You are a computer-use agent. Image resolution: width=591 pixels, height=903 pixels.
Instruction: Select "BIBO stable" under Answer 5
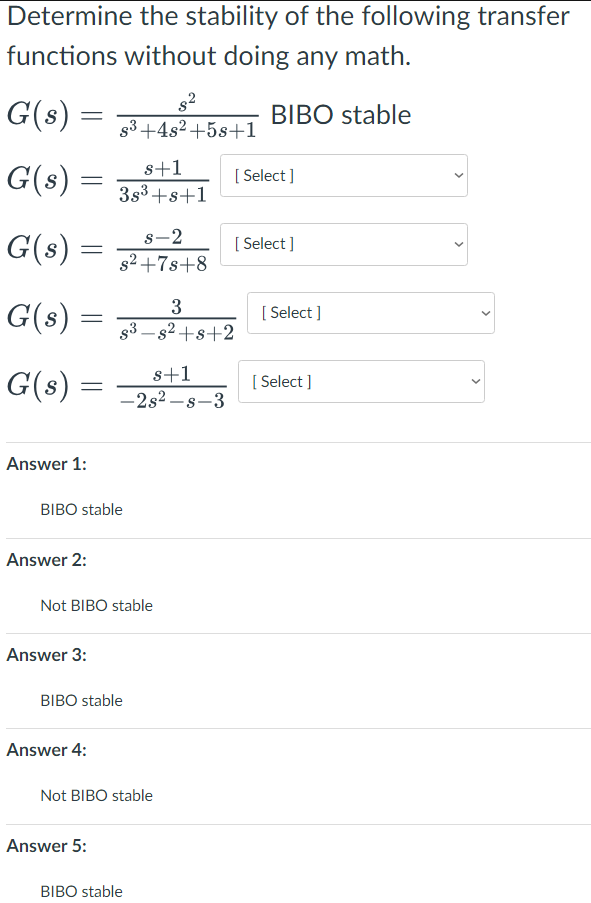(x=81, y=891)
